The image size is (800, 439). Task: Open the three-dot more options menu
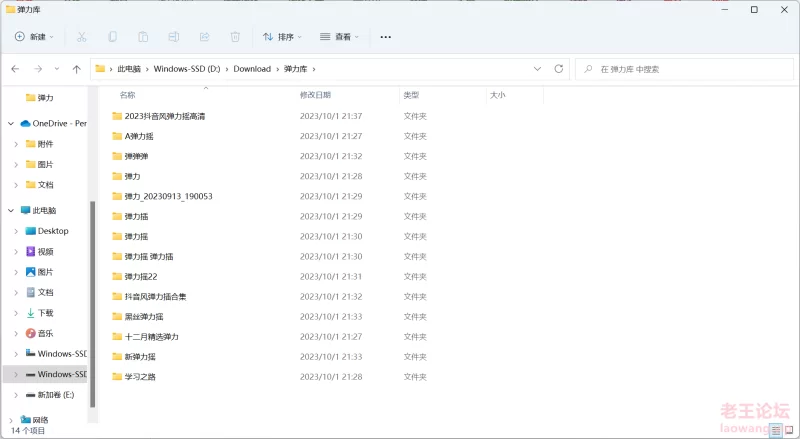(386, 37)
